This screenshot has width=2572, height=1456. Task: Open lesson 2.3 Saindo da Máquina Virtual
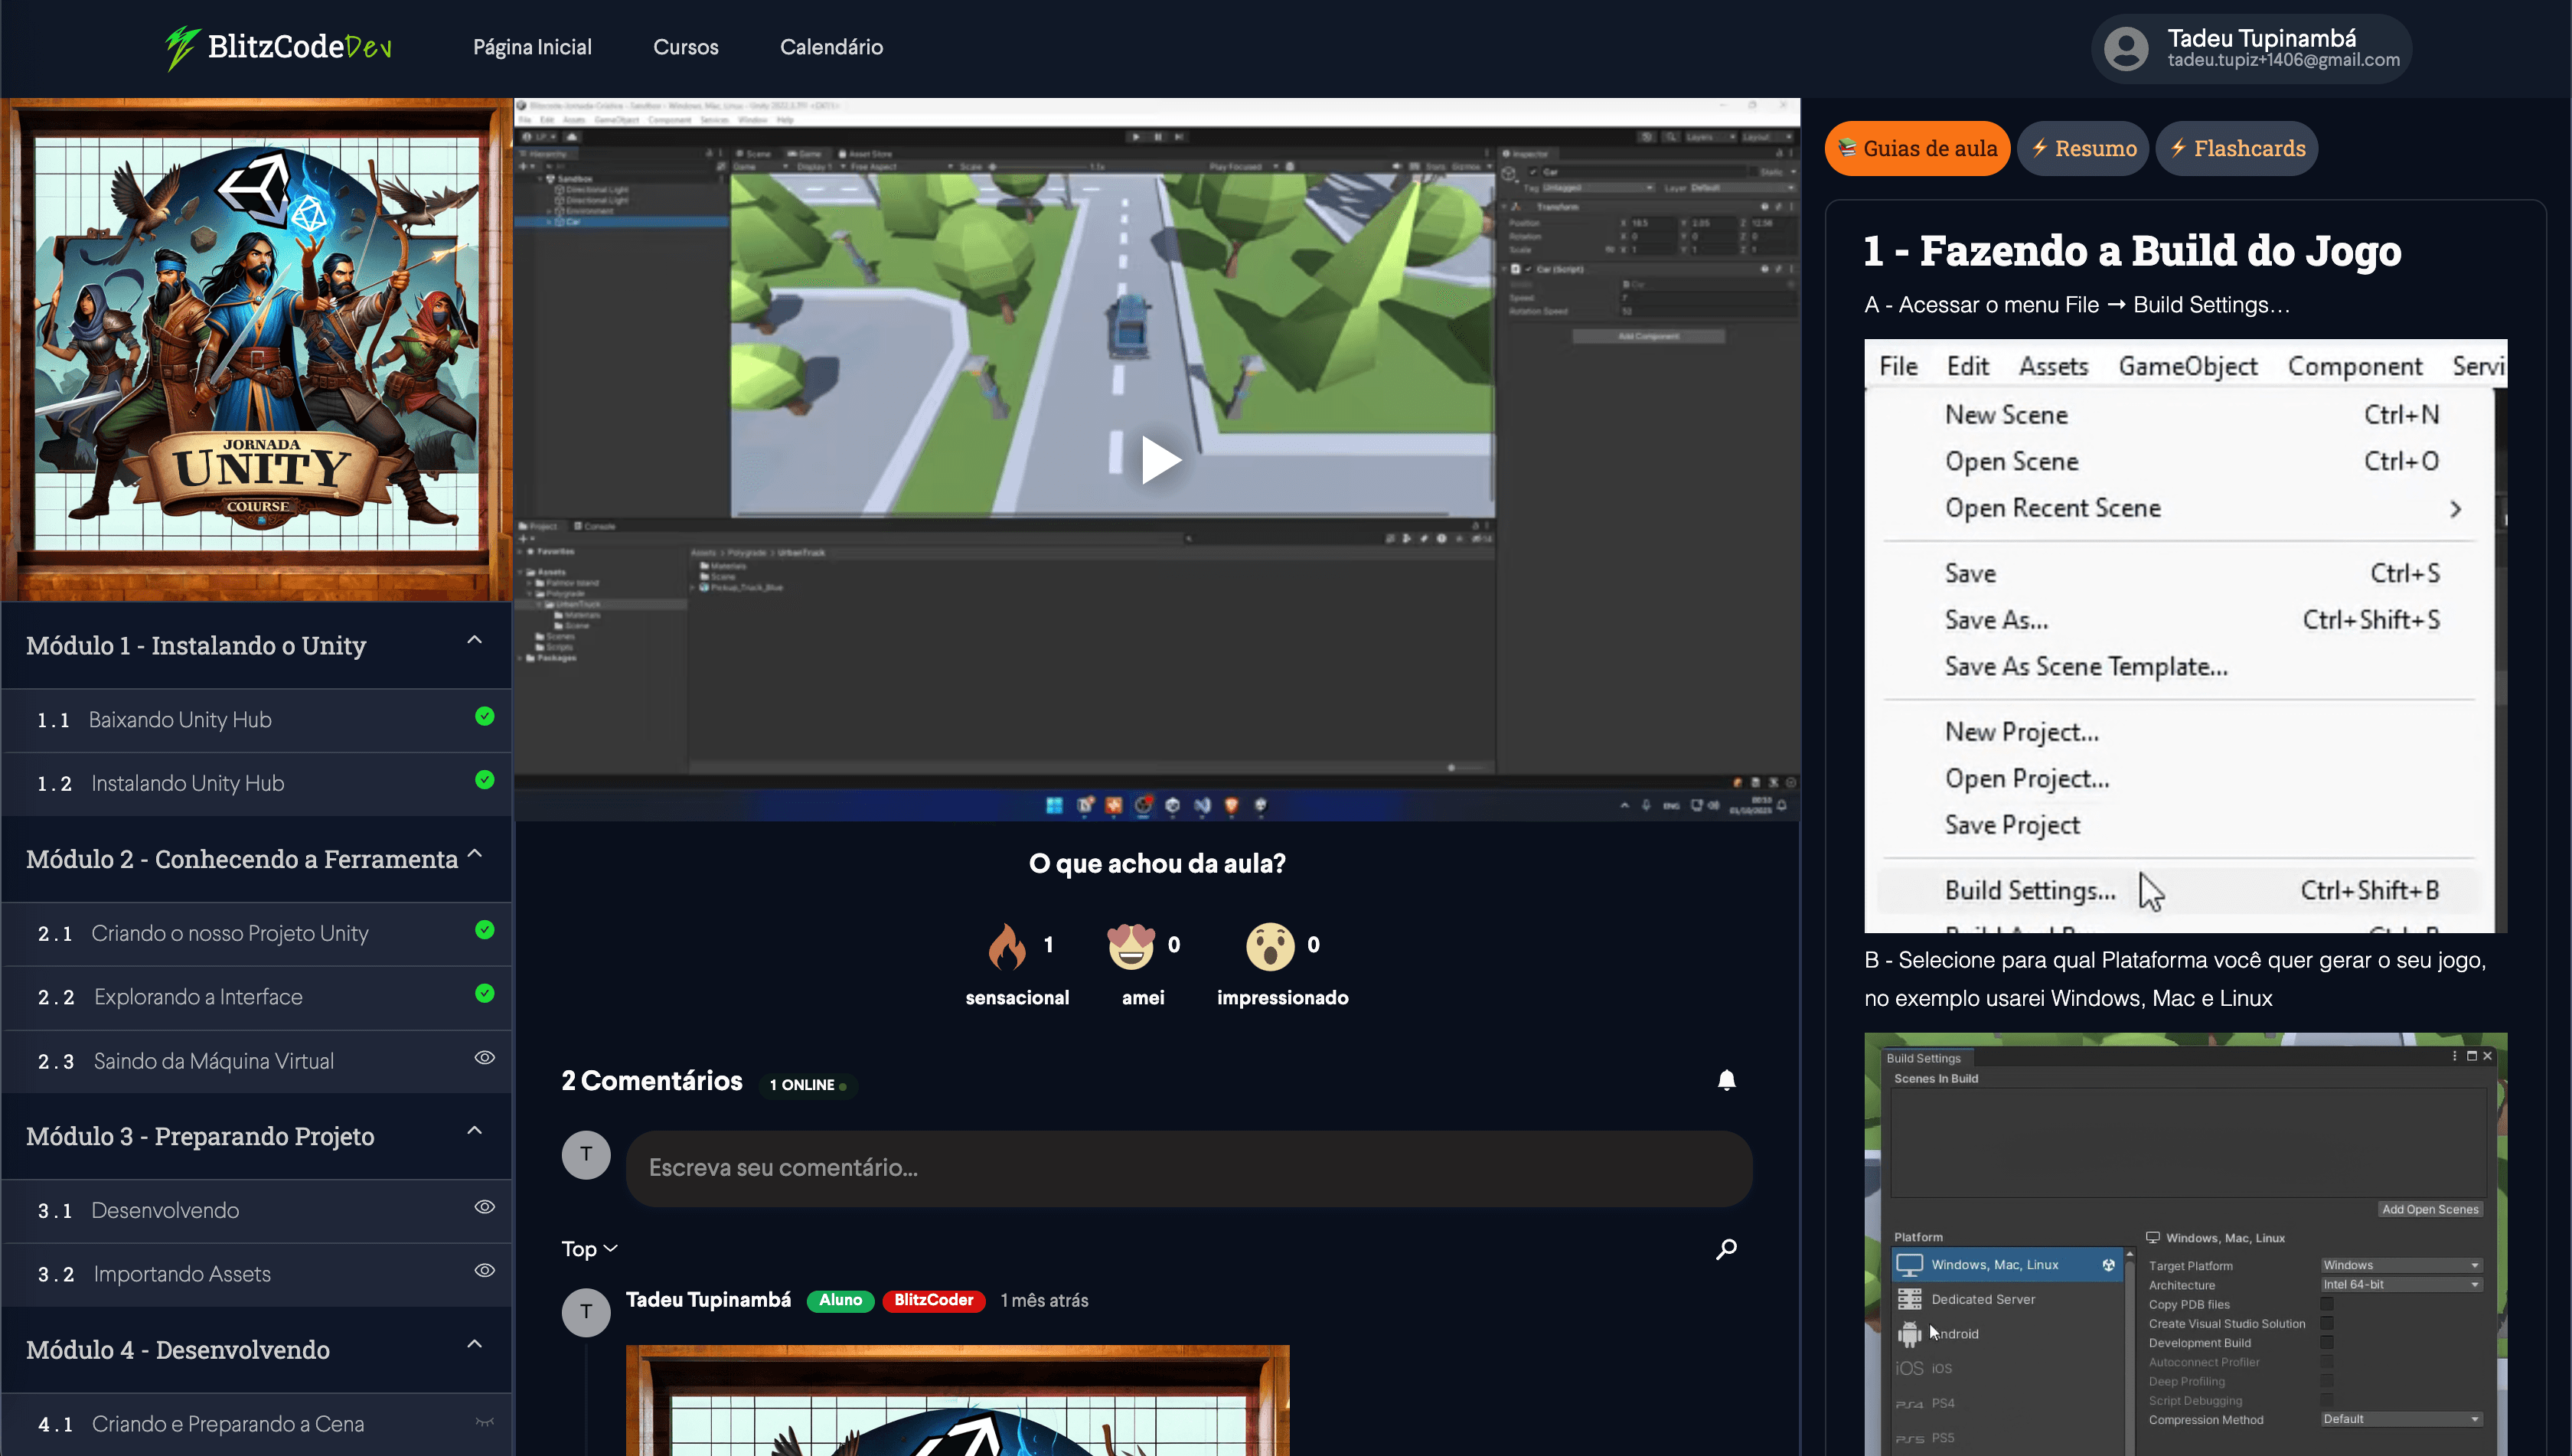pyautogui.click(x=256, y=1062)
